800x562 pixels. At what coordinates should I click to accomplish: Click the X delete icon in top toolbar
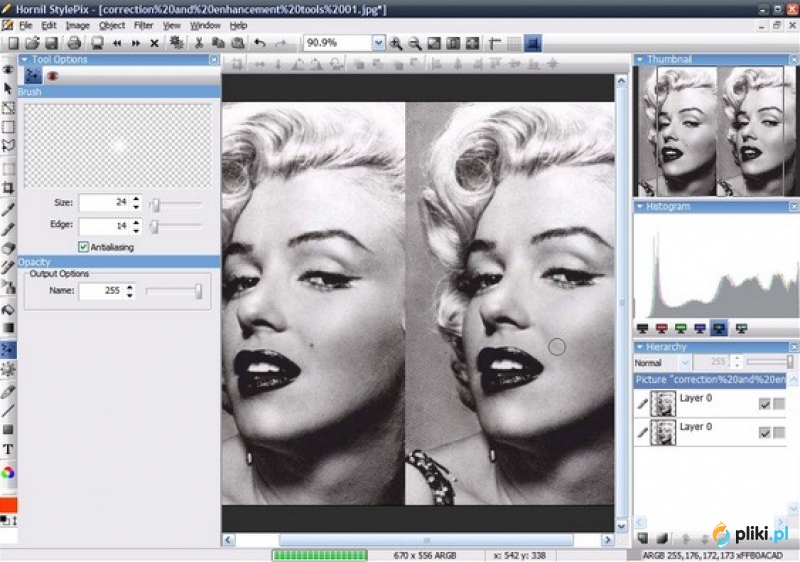pyautogui.click(x=154, y=44)
